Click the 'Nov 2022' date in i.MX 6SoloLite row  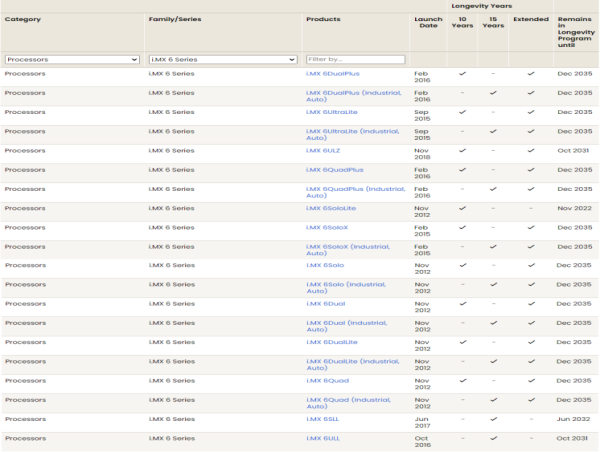574,208
